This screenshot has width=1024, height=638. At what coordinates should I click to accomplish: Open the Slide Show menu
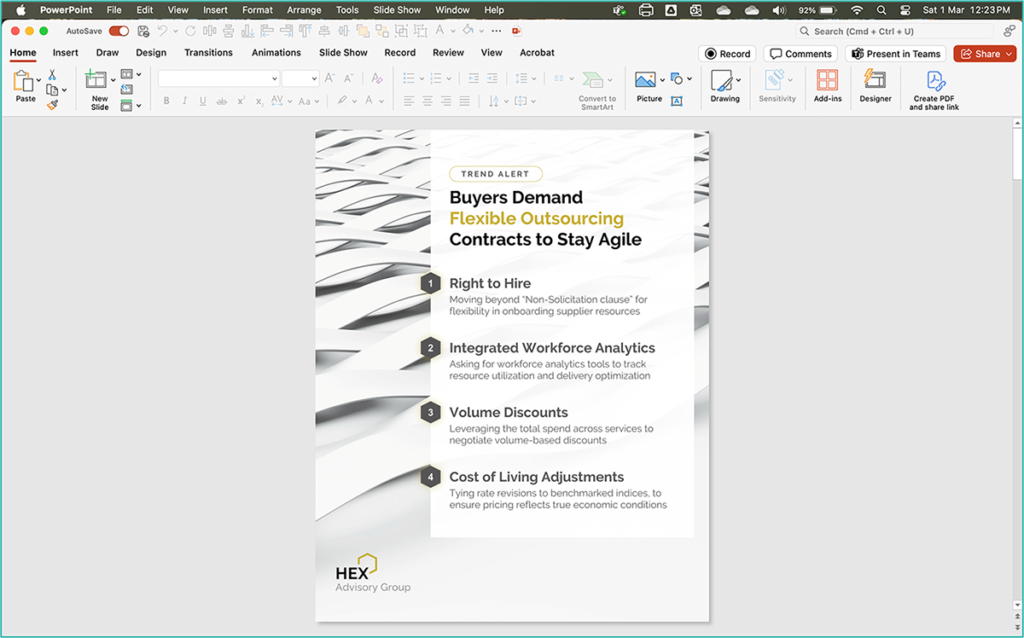coord(396,10)
